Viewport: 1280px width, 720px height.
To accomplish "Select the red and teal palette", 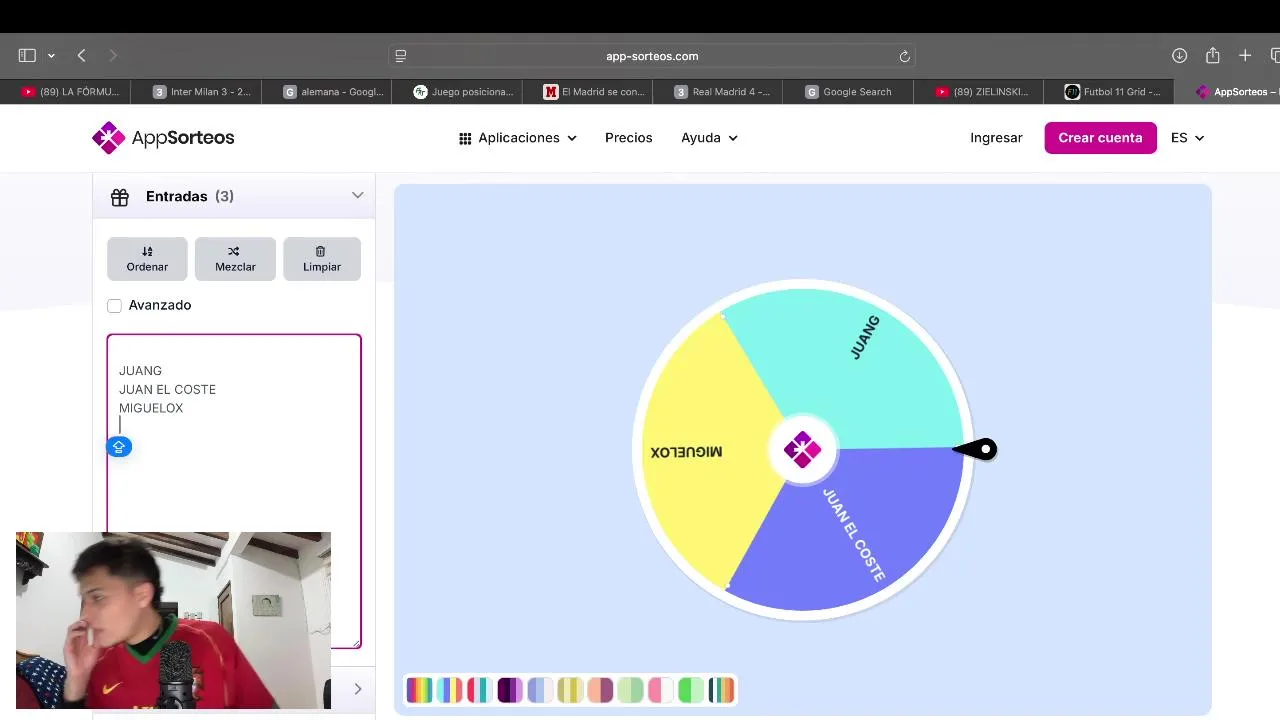I will 479,690.
